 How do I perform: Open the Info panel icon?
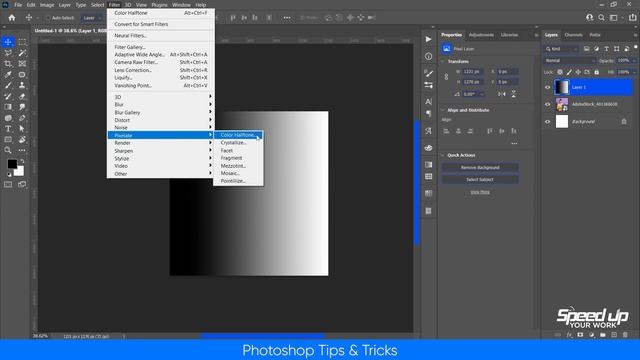click(428, 56)
